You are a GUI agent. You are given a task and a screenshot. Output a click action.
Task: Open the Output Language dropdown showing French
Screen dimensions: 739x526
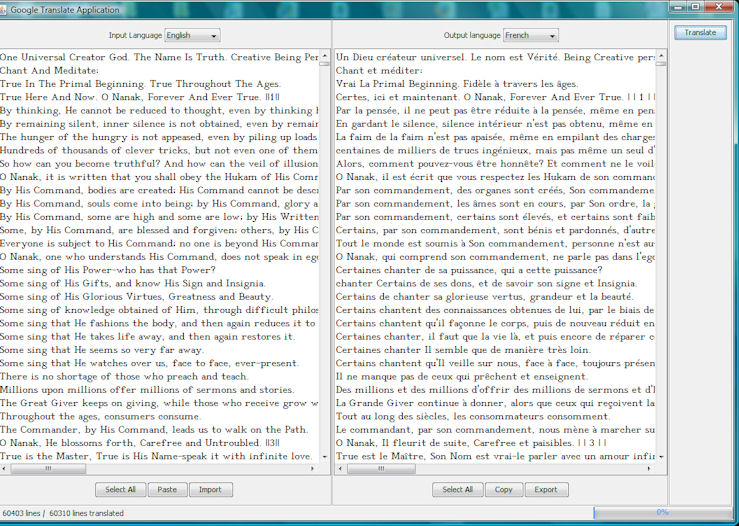530,35
